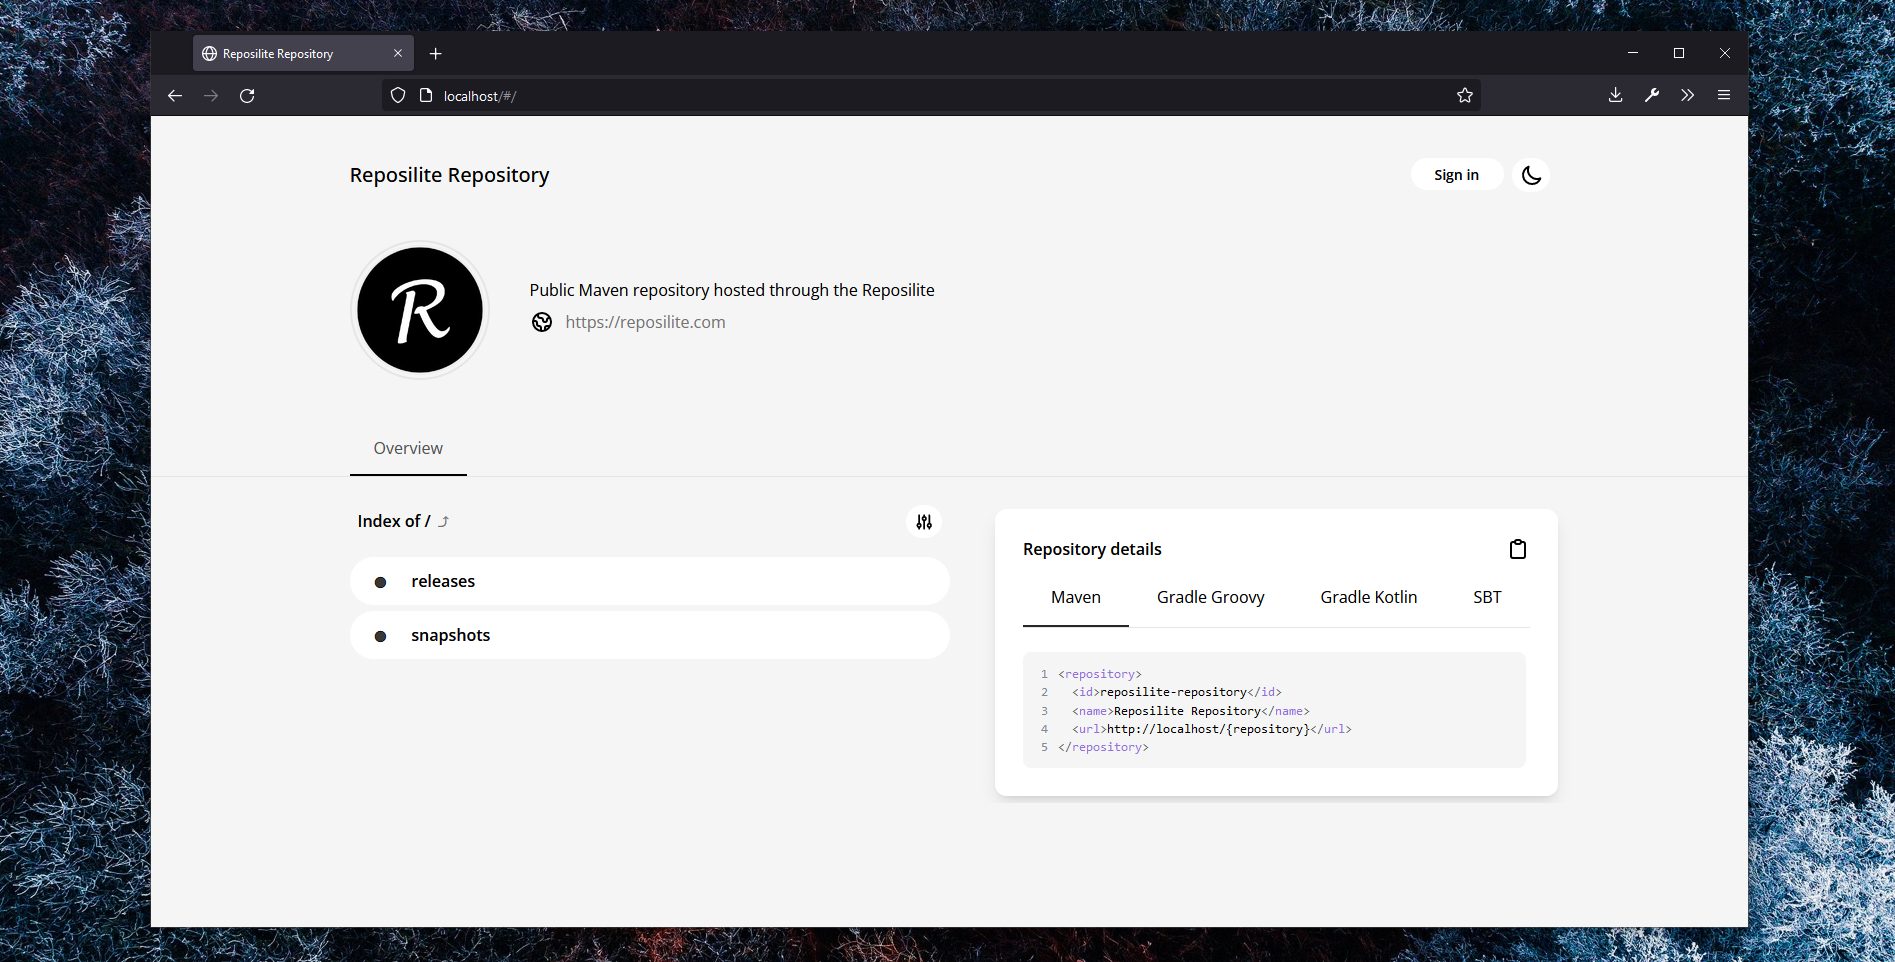Open the https://reposilite.com link
This screenshot has height=962, width=1895.
point(645,322)
